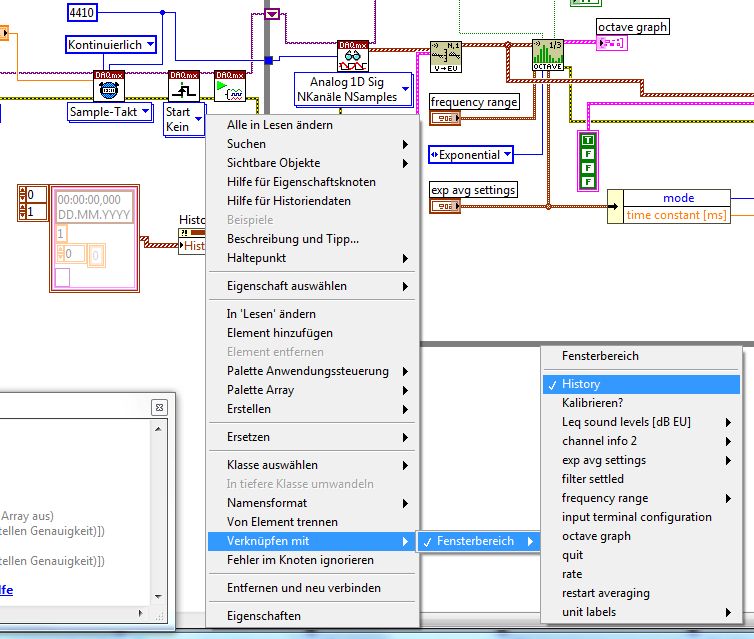This screenshot has width=754, height=639.
Task: Select Von Element trennen
Action: 312,522
